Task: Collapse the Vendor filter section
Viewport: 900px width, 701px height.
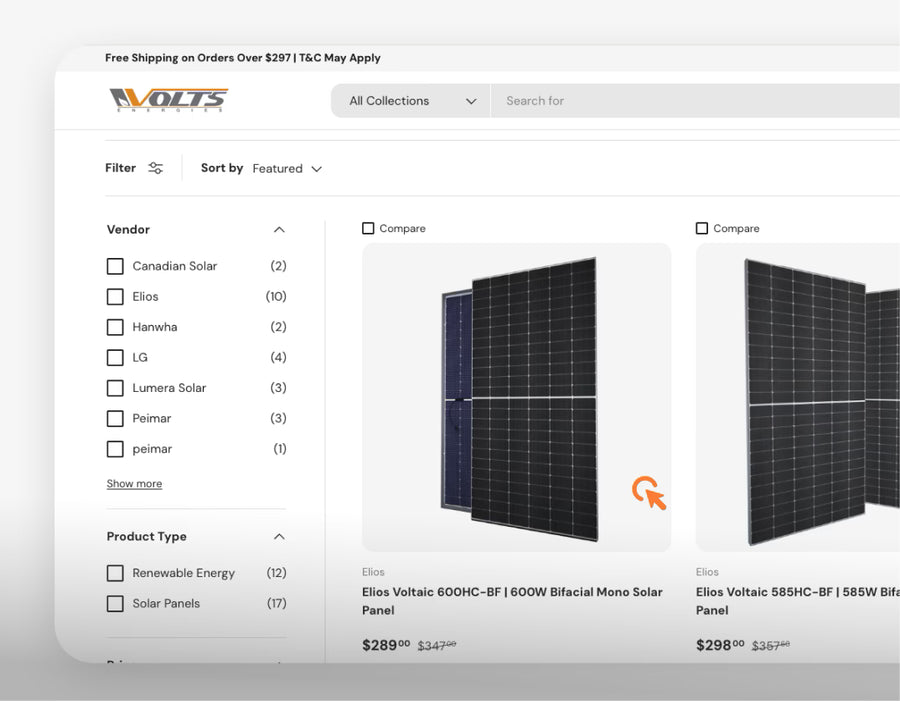Action: pos(279,230)
